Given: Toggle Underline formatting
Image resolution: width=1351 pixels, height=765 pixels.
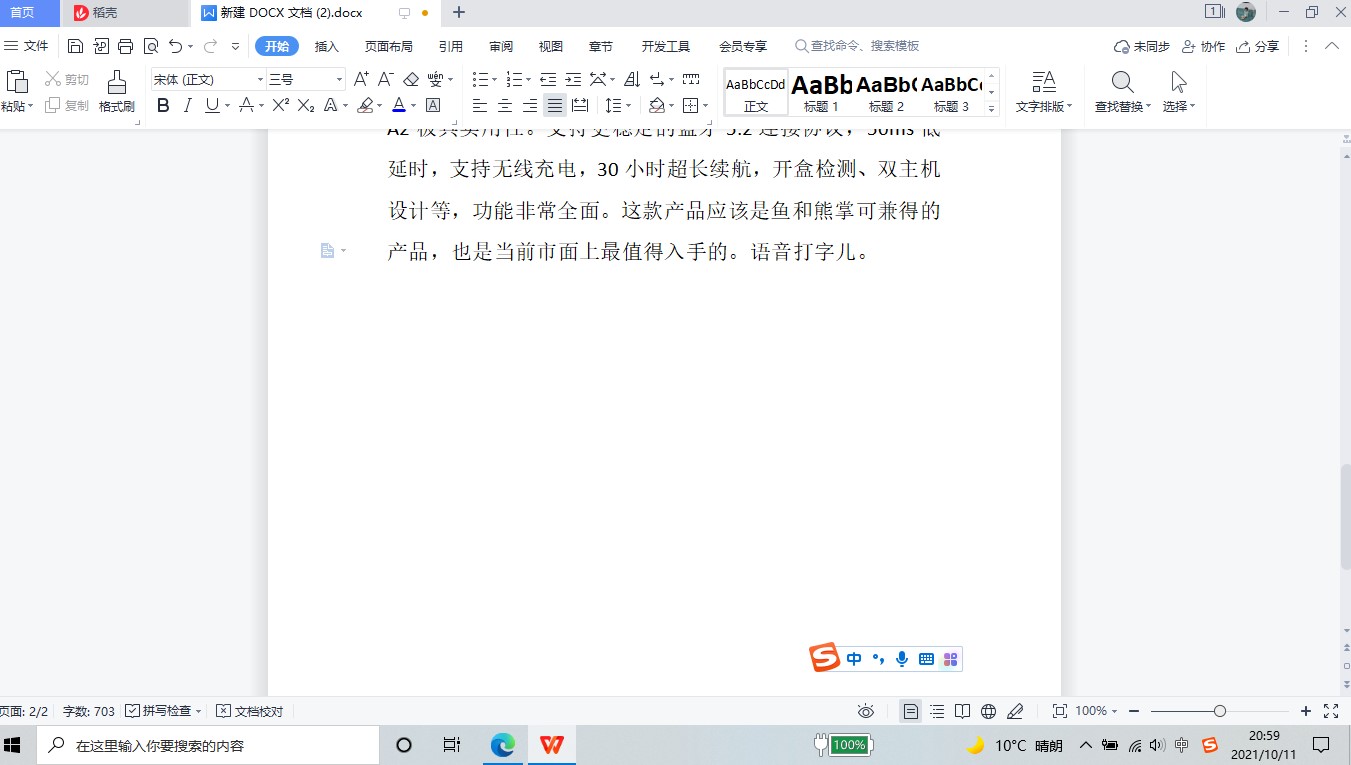Looking at the screenshot, I should click(x=212, y=105).
